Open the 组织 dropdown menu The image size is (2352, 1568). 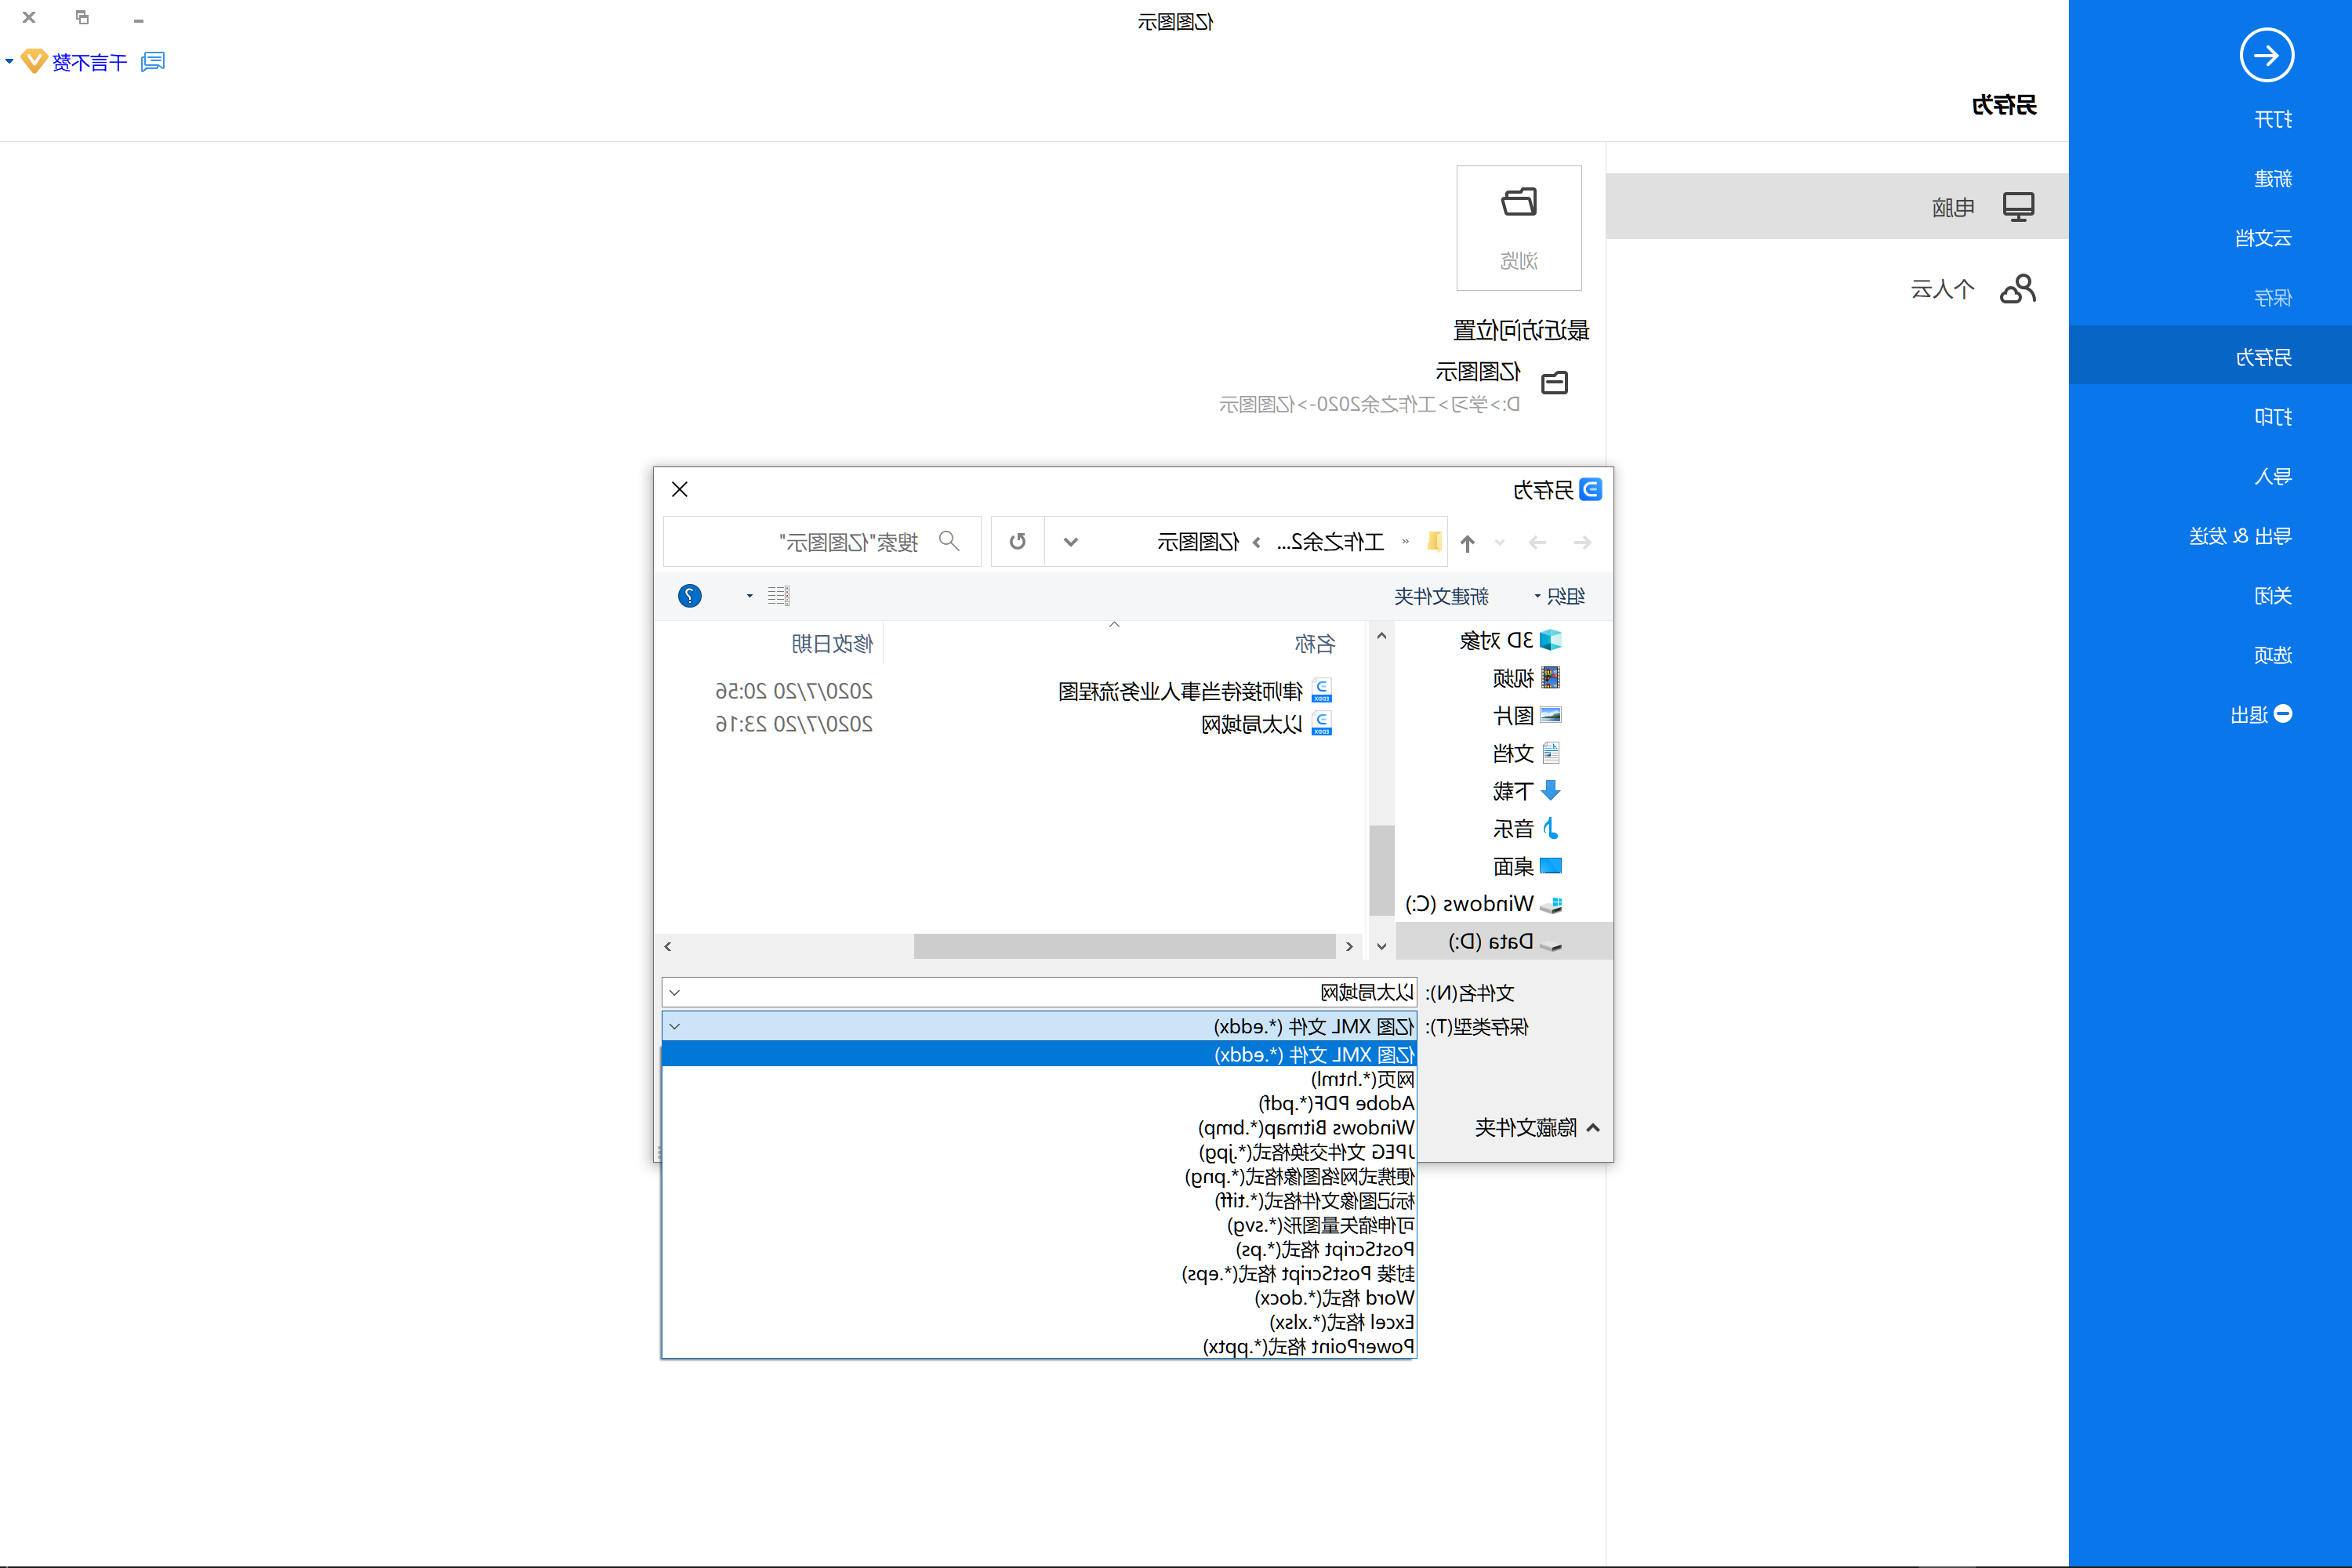click(x=1559, y=597)
